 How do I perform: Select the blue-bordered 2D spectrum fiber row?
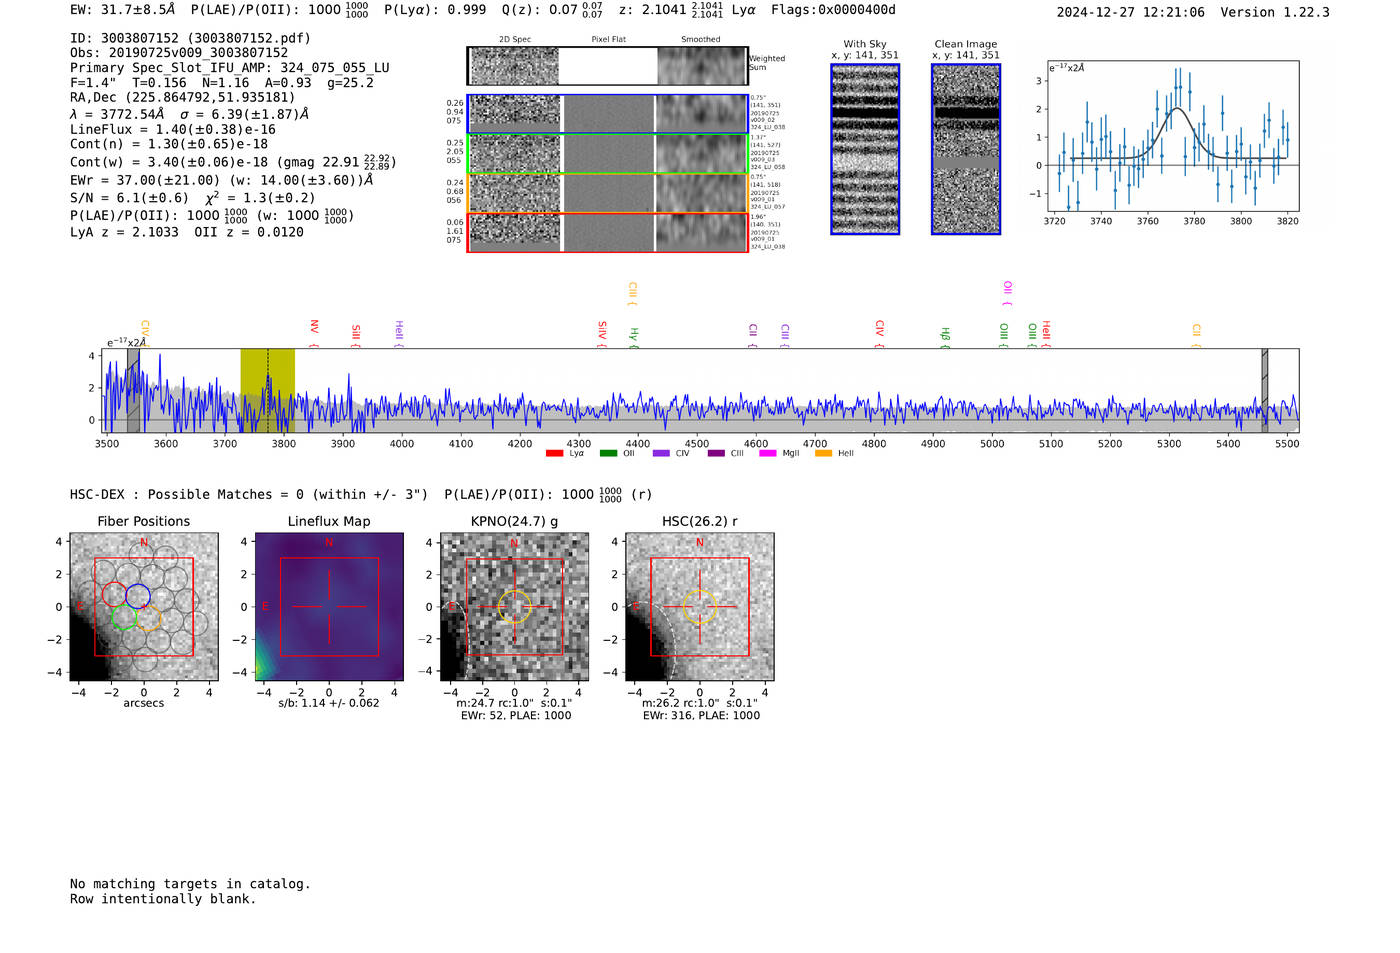click(607, 114)
